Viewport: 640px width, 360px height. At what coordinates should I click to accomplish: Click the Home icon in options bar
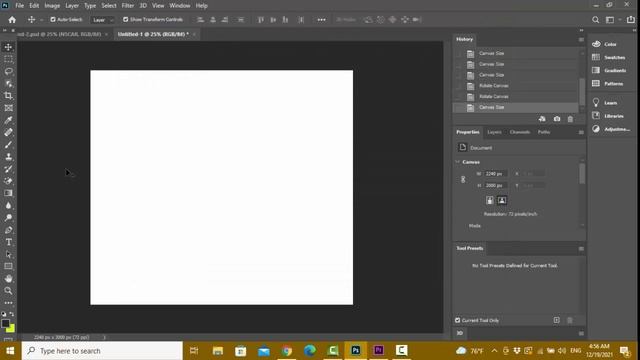click(x=12, y=20)
